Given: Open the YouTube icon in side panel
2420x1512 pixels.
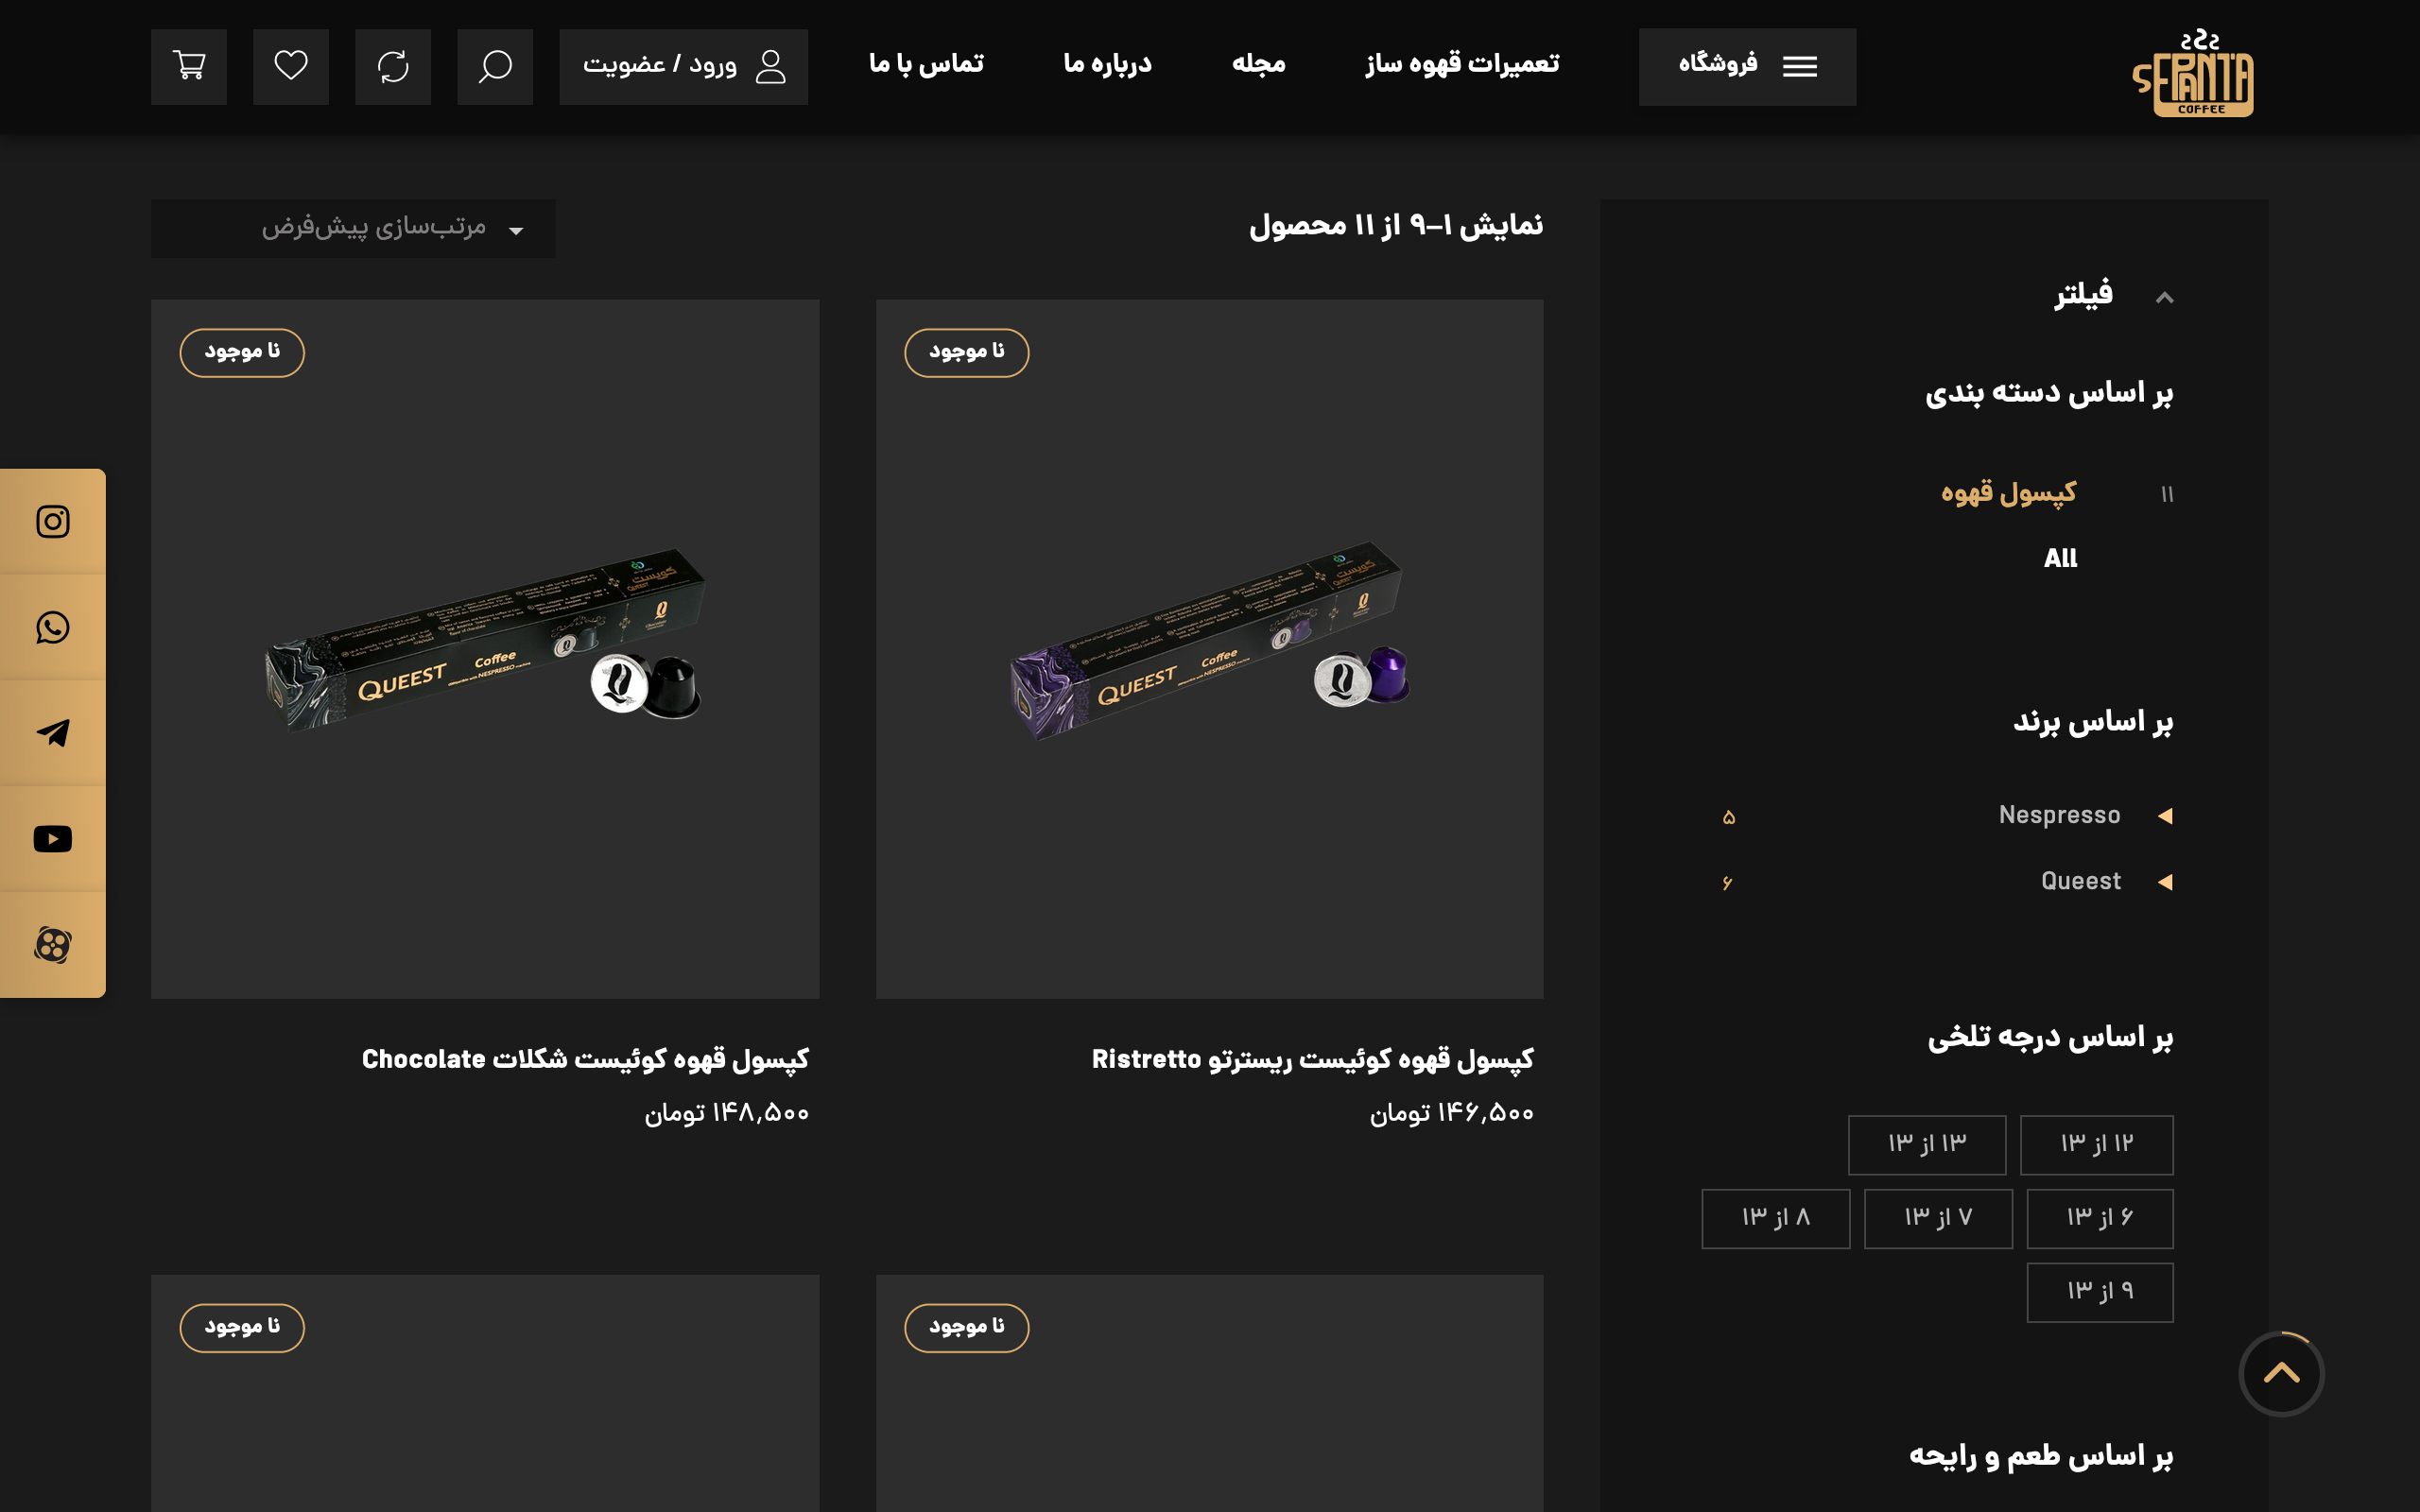Looking at the screenshot, I should [53, 839].
